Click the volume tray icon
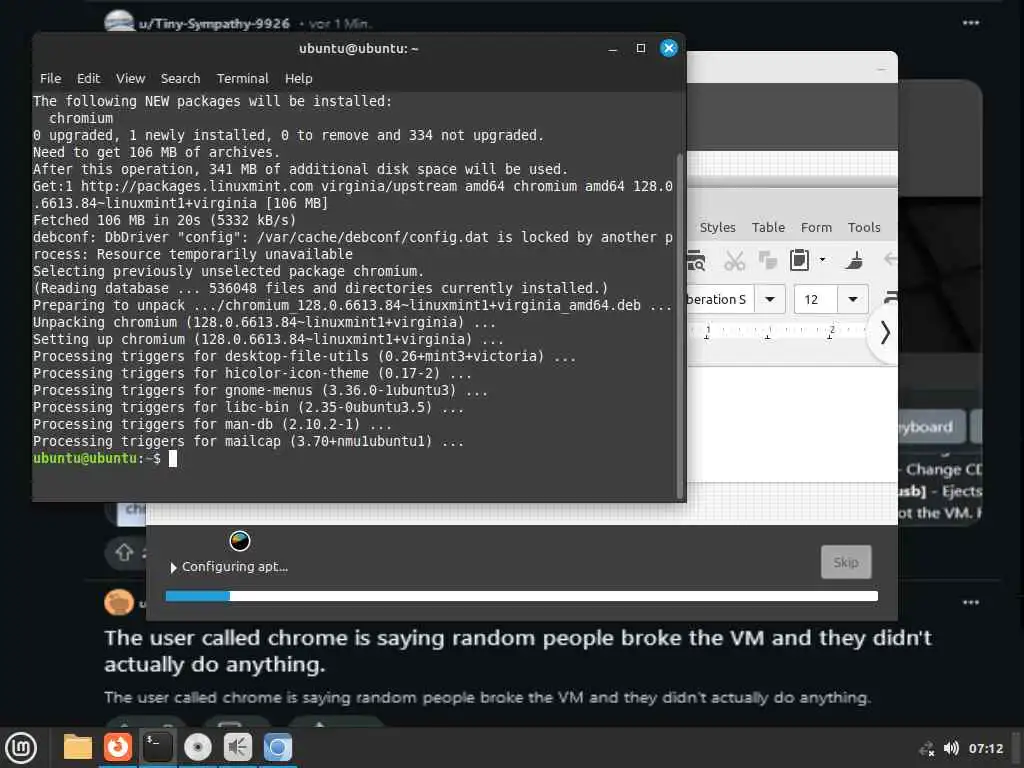The width and height of the screenshot is (1024, 768). point(951,748)
